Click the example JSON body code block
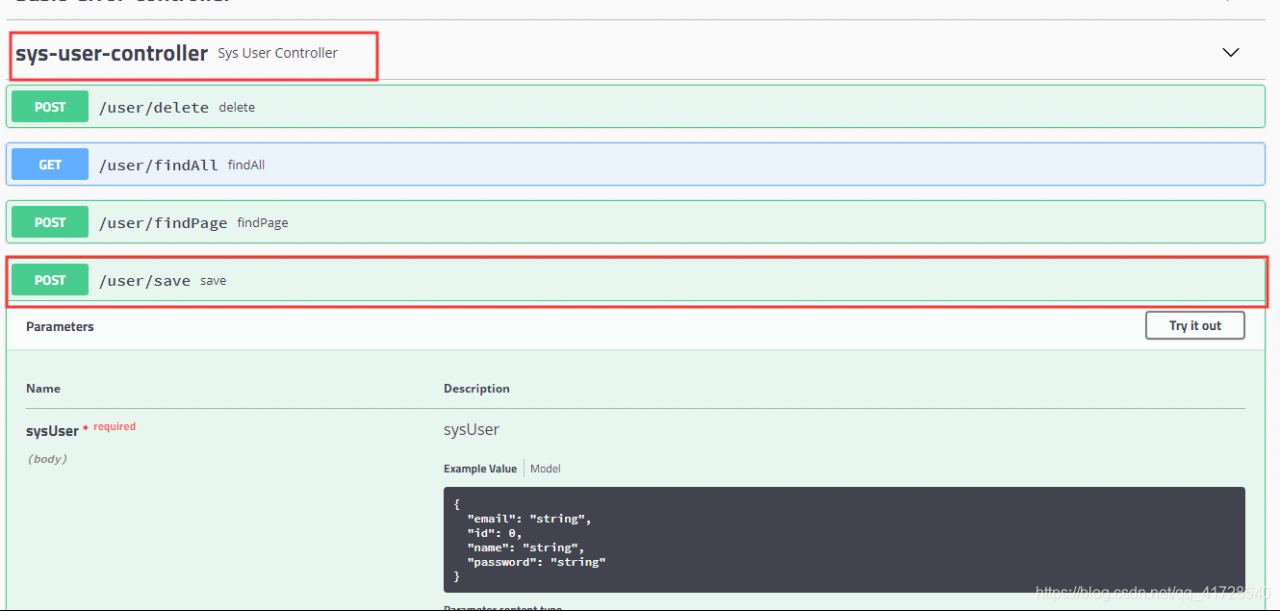The width and height of the screenshot is (1280, 611). [844, 540]
